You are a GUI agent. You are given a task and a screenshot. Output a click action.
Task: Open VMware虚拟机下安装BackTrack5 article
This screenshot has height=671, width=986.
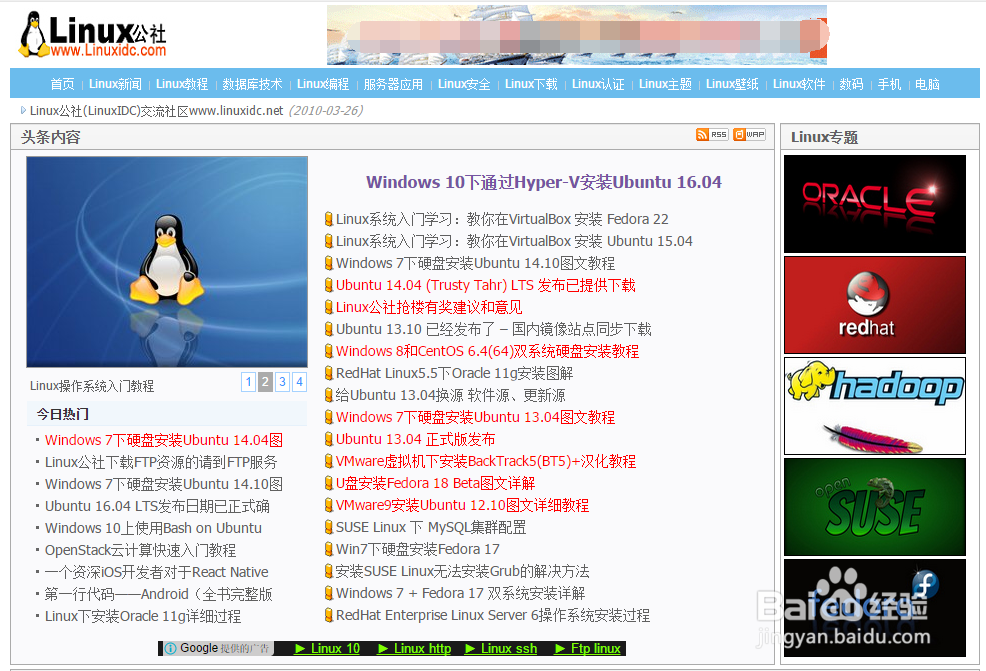pos(486,461)
